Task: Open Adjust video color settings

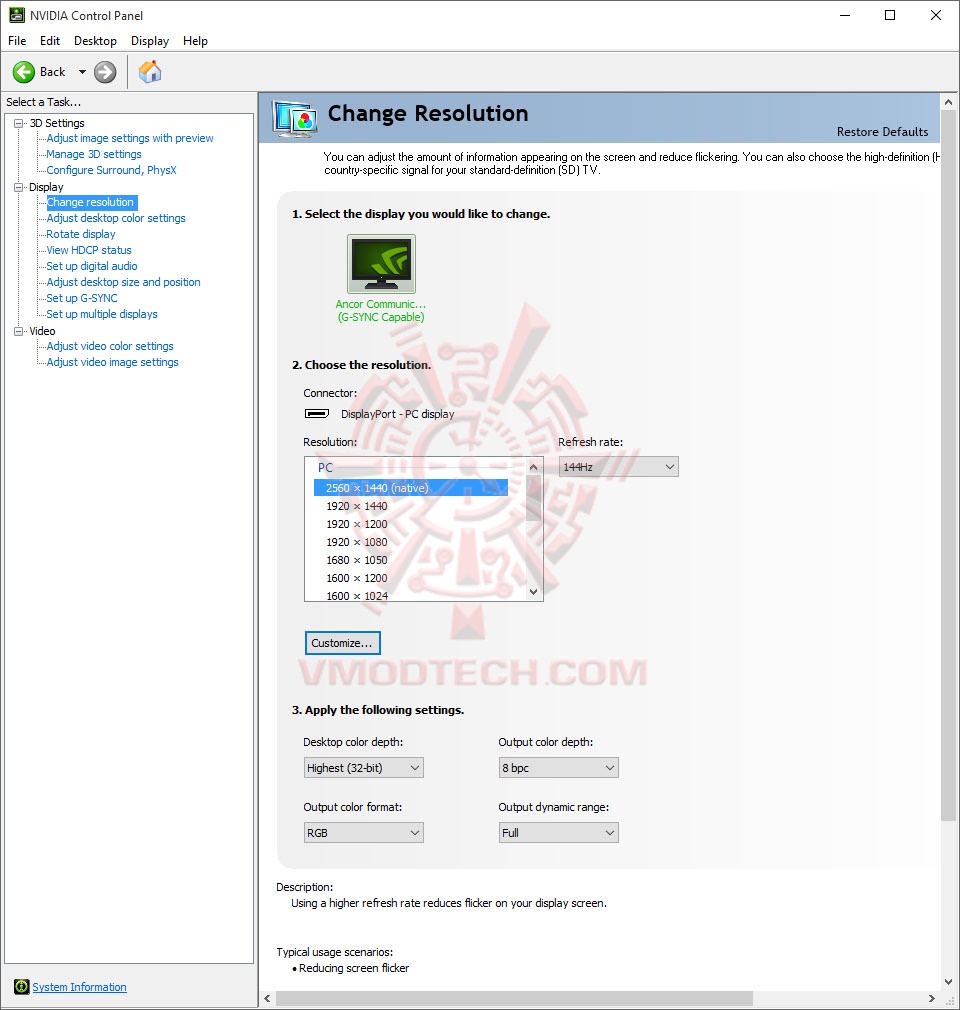Action: pos(110,347)
